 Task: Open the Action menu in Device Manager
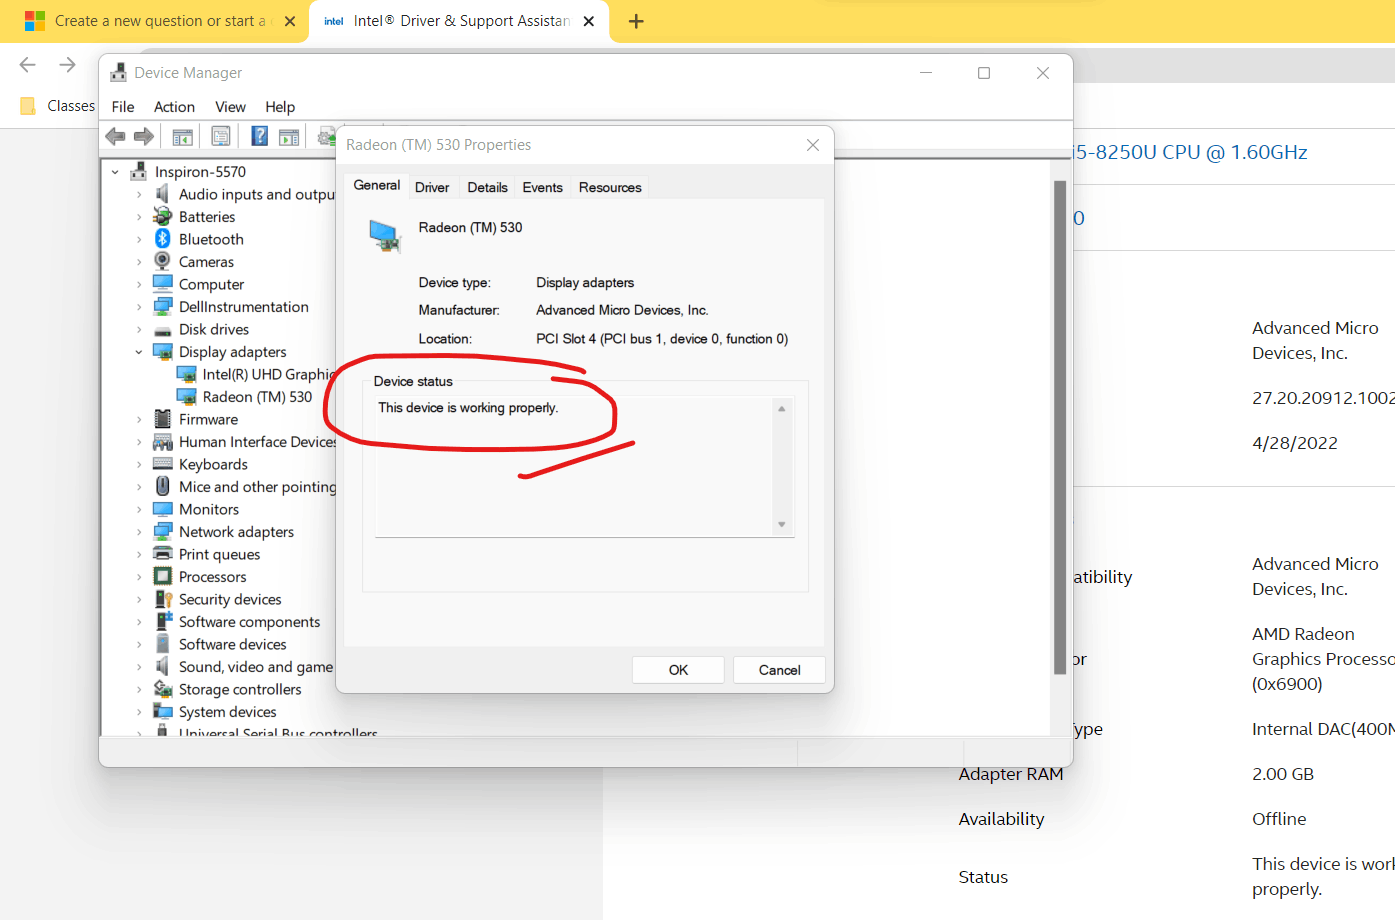tap(174, 107)
